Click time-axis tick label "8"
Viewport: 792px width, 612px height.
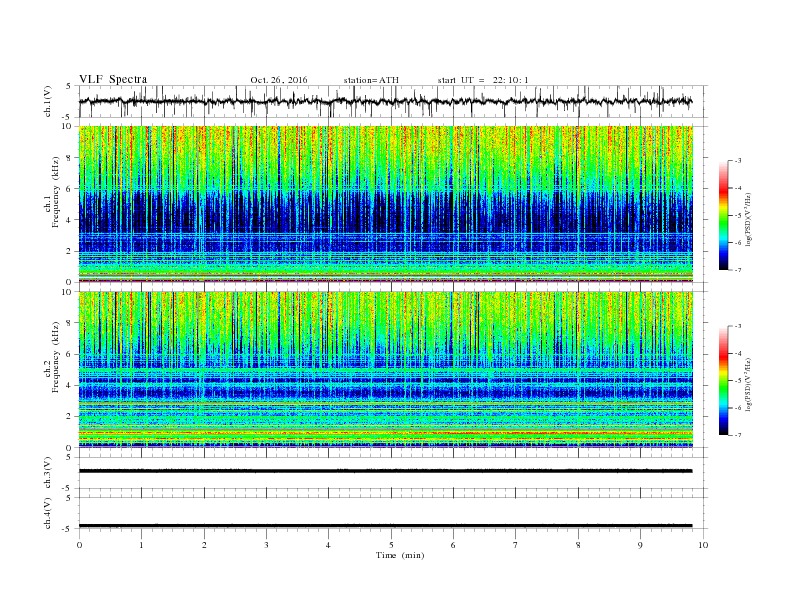pyautogui.click(x=578, y=545)
